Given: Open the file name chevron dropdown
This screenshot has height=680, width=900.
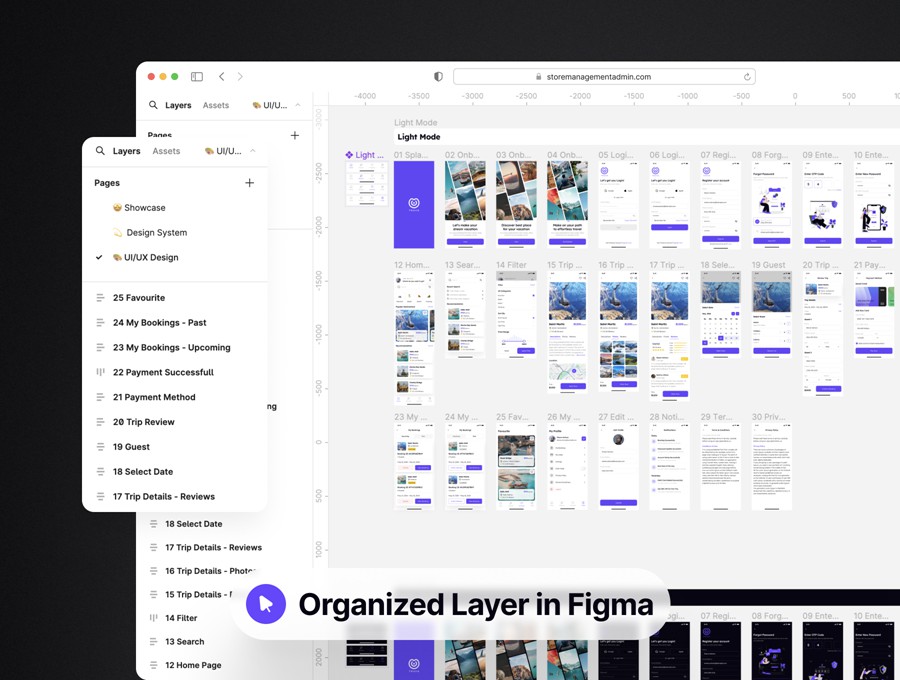Looking at the screenshot, I should (253, 151).
